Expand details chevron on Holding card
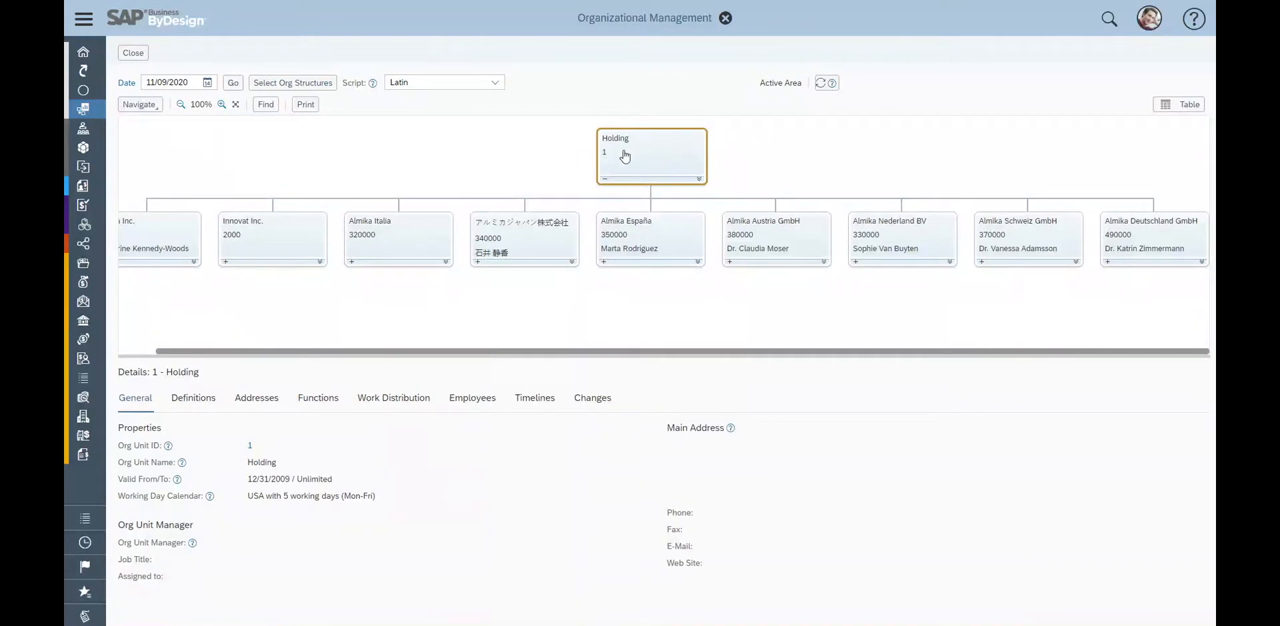Screen dimensions: 1280x626 pyautogui.click(x=699, y=178)
